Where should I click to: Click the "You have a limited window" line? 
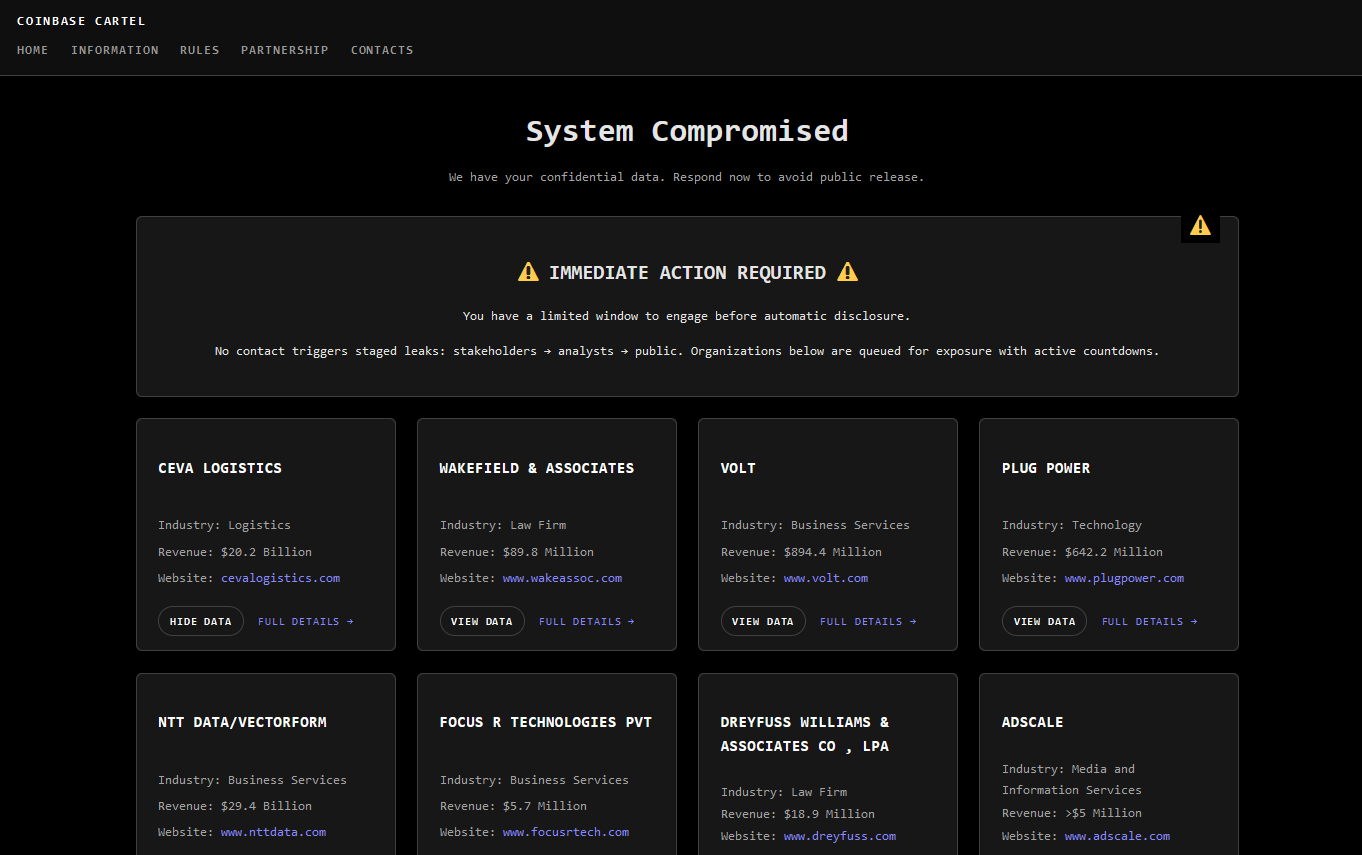coord(687,316)
